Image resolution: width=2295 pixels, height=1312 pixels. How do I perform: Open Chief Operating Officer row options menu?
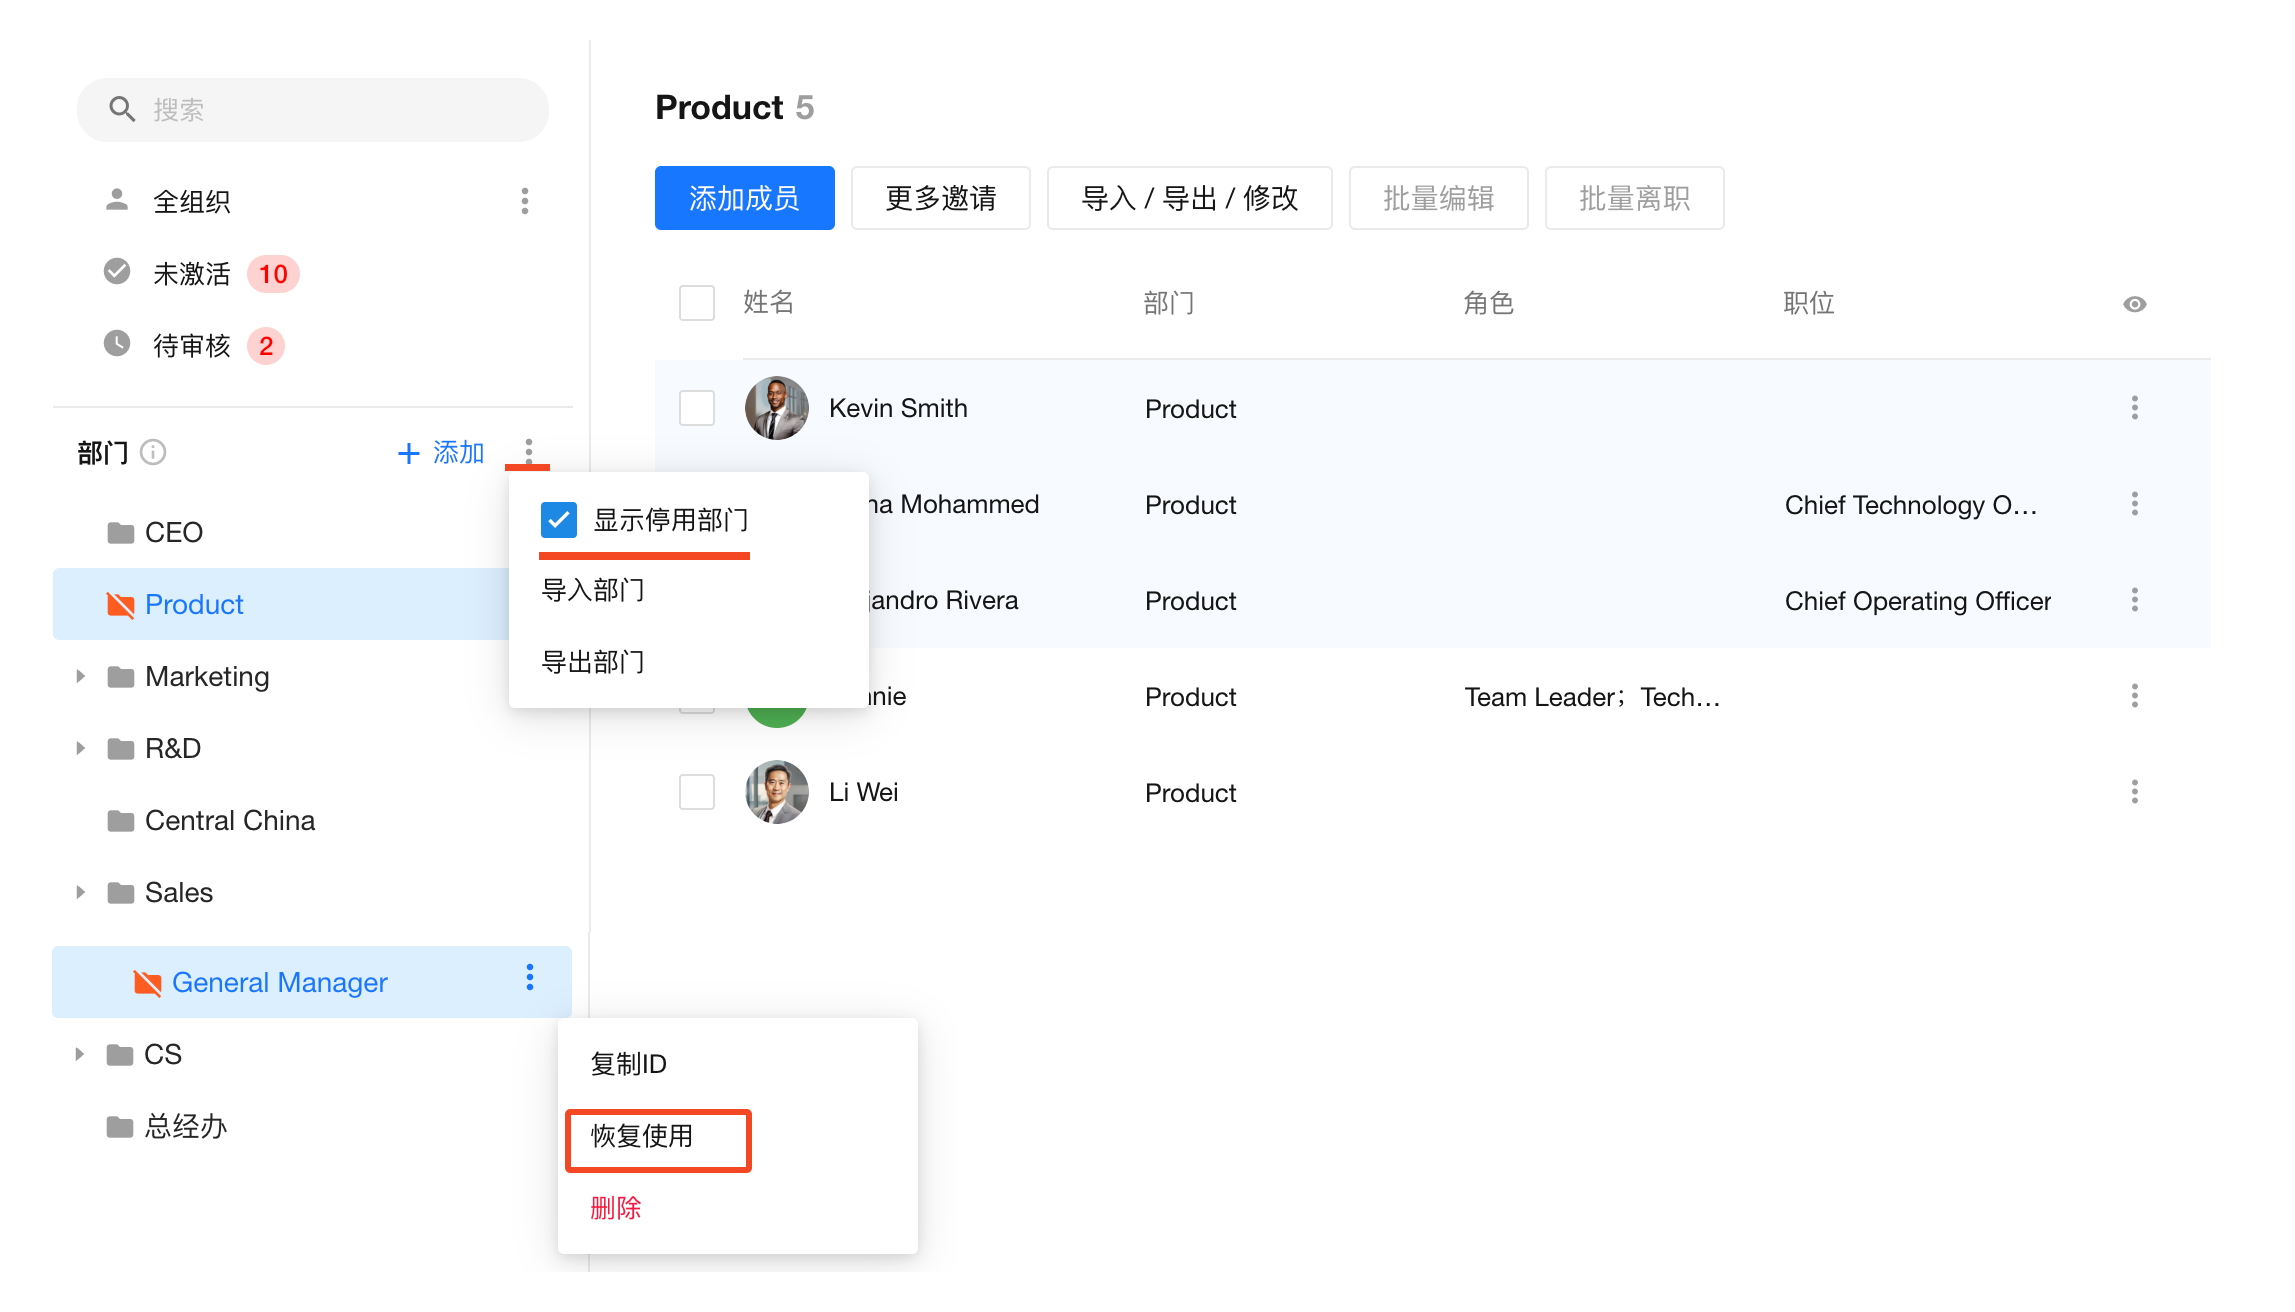[x=2134, y=600]
